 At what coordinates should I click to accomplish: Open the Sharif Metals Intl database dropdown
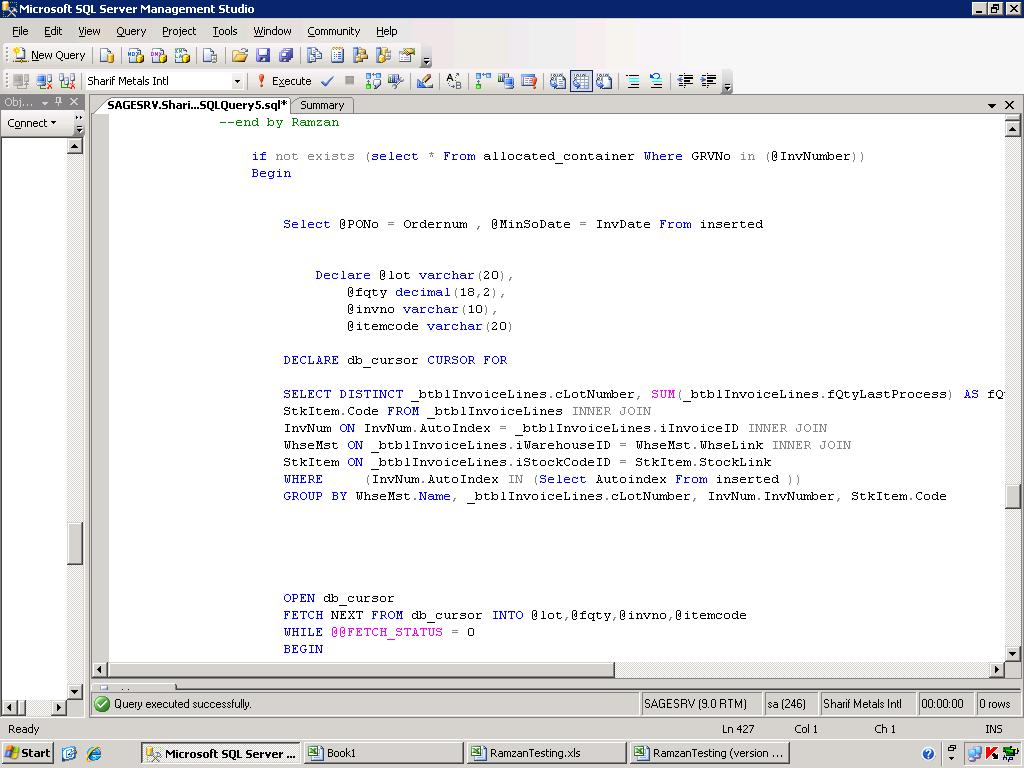pos(237,80)
